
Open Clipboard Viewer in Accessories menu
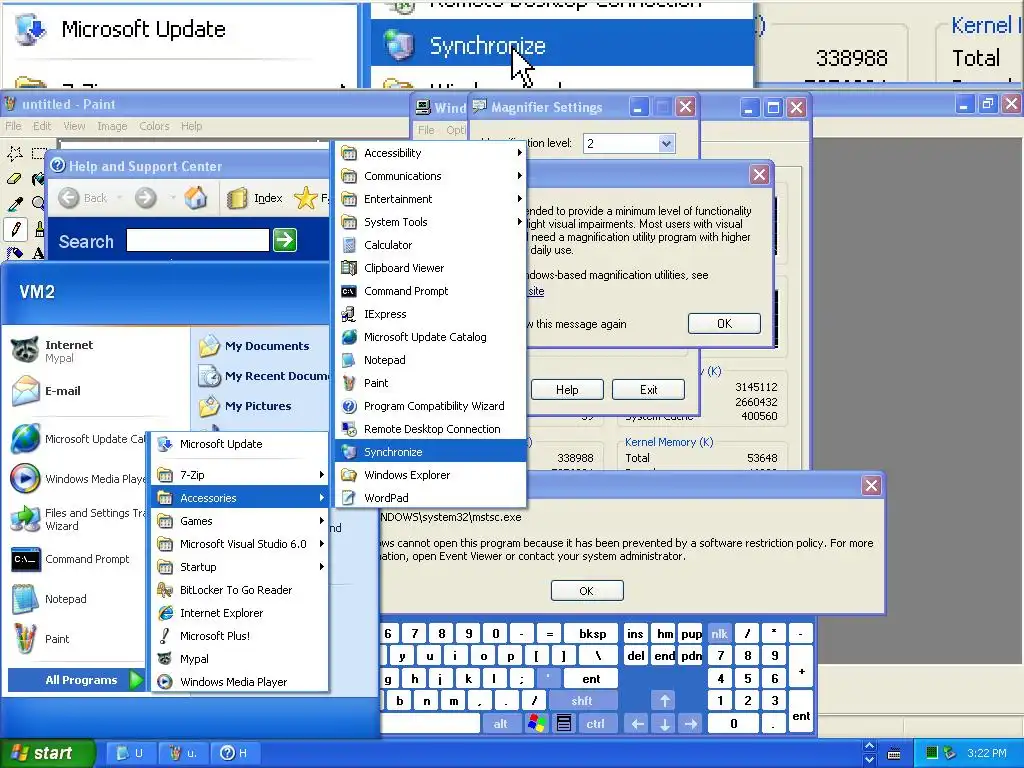click(x=431, y=268)
